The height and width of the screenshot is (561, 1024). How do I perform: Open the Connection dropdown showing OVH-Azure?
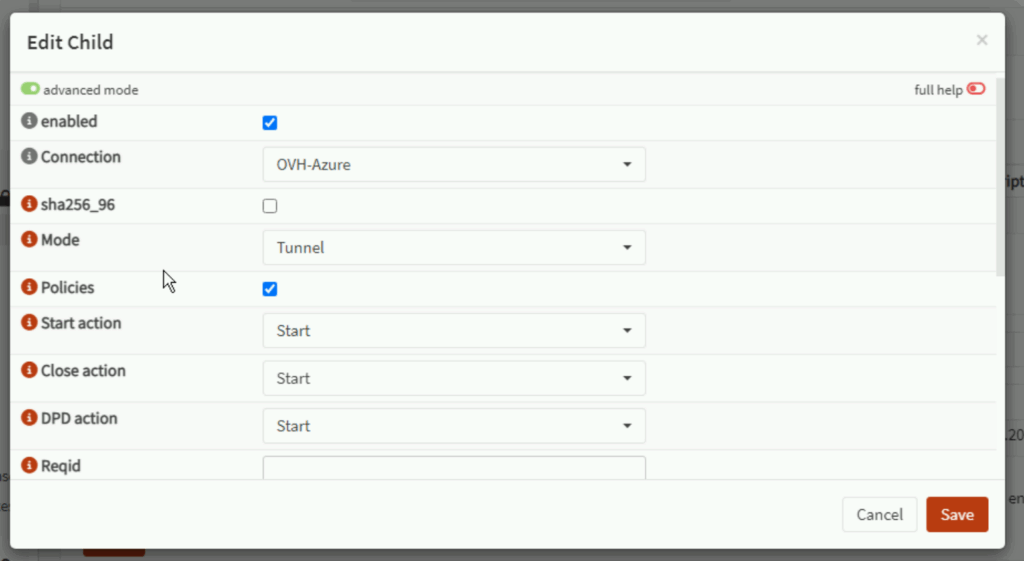[454, 165]
